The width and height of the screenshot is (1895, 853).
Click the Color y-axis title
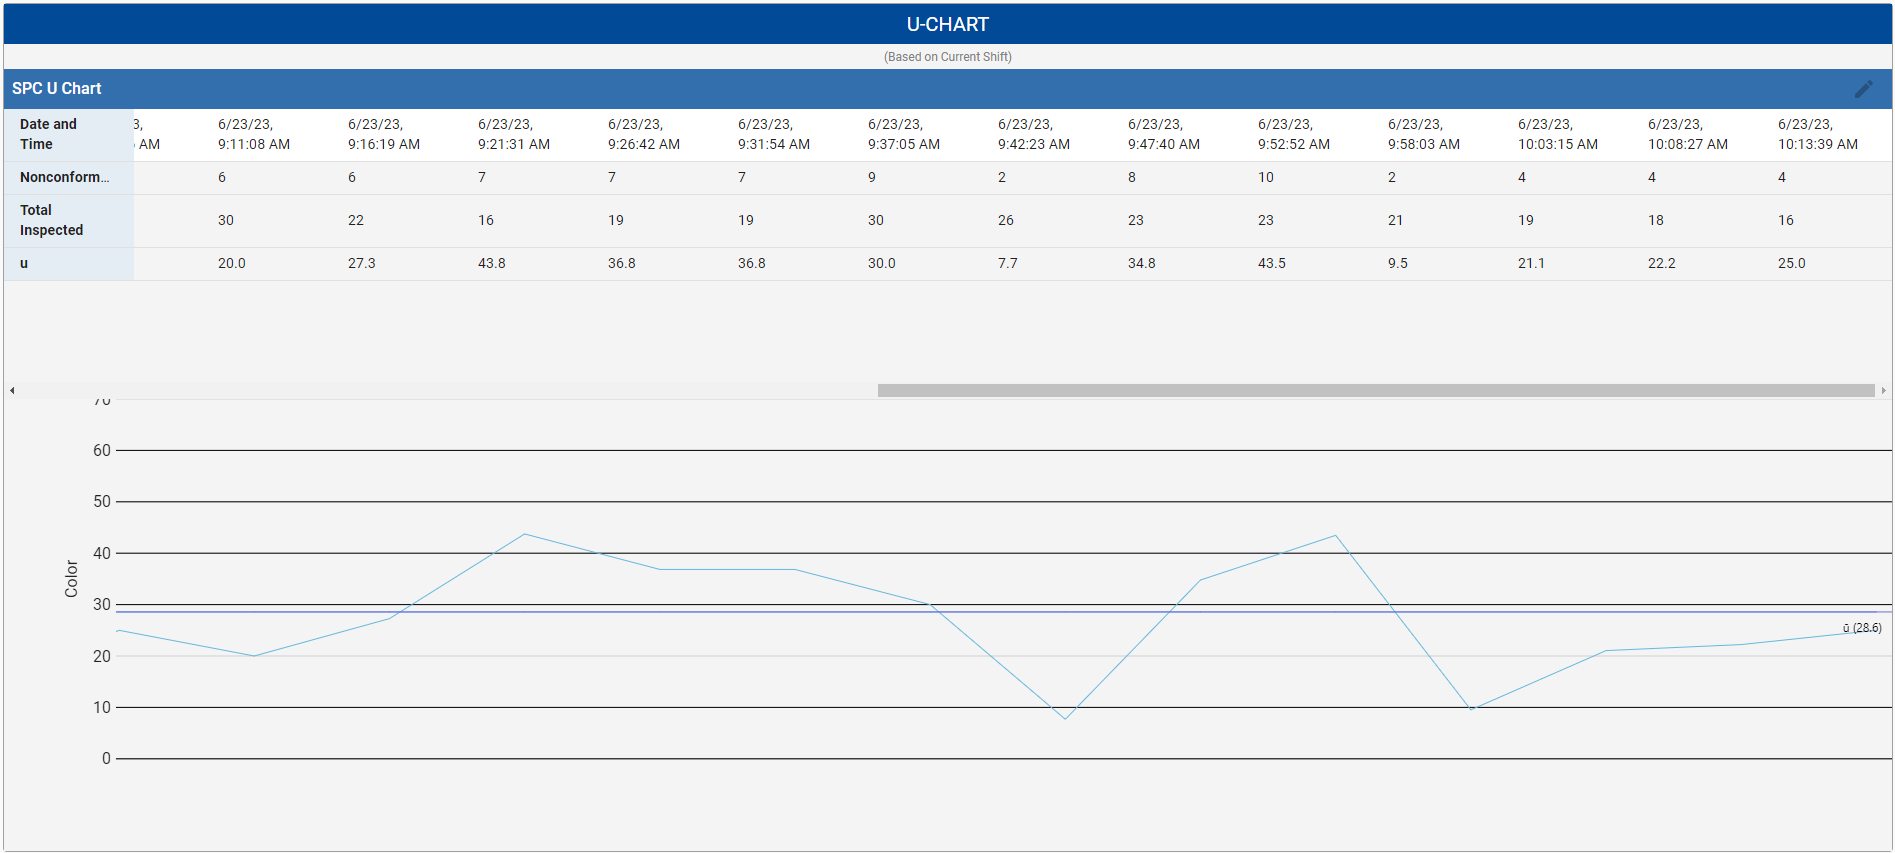pos(71,579)
